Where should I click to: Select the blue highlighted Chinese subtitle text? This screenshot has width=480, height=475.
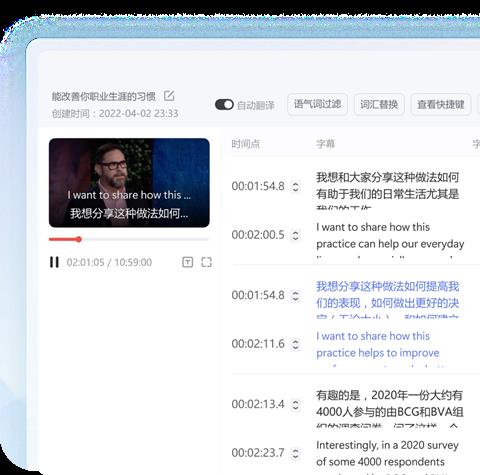point(388,299)
